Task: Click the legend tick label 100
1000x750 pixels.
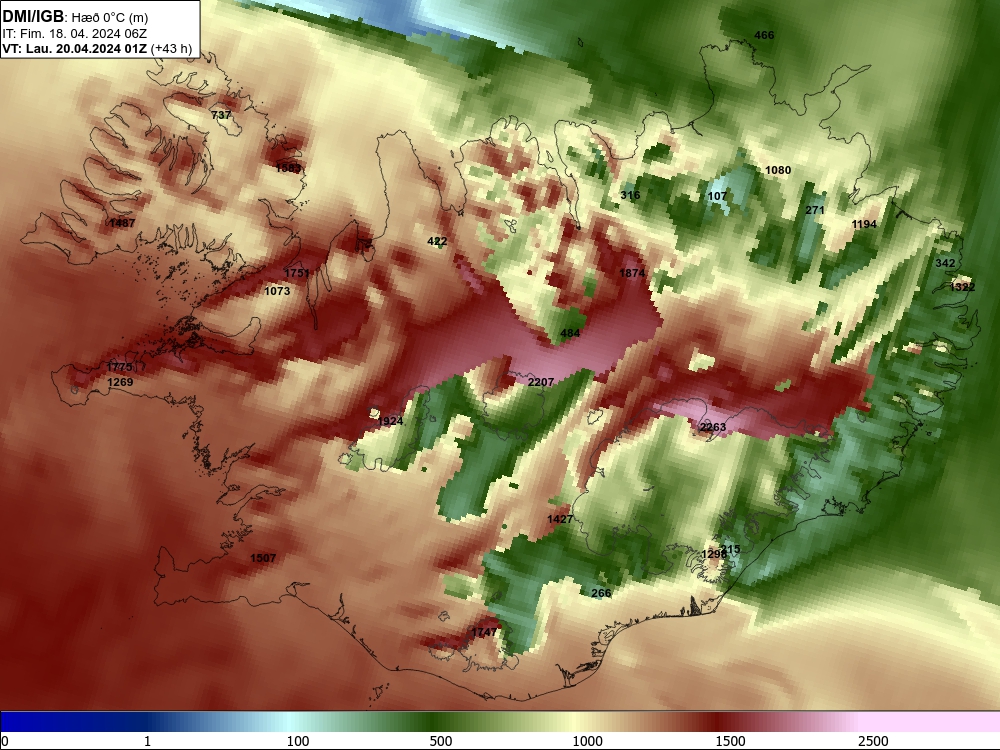Action: click(x=298, y=741)
